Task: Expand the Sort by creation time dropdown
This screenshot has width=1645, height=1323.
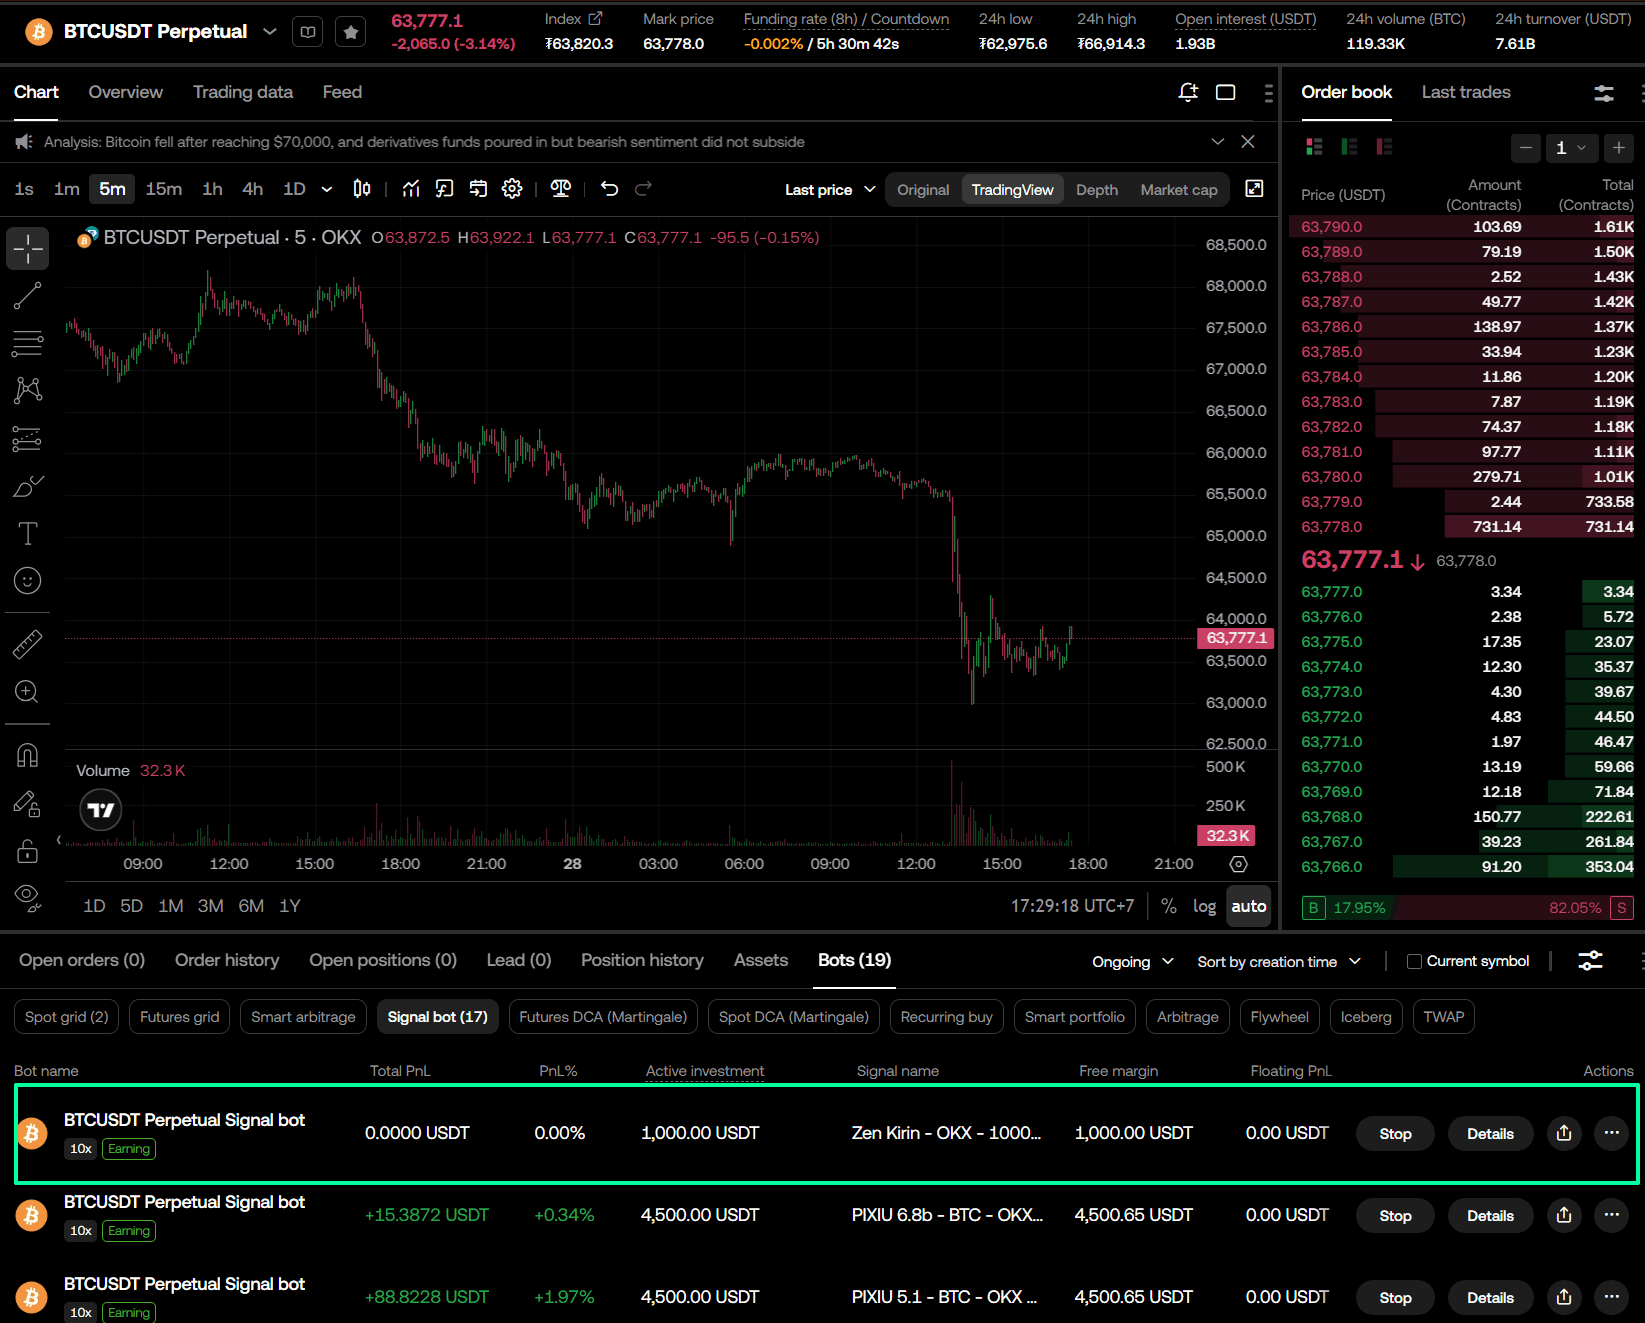Action: tap(1277, 961)
